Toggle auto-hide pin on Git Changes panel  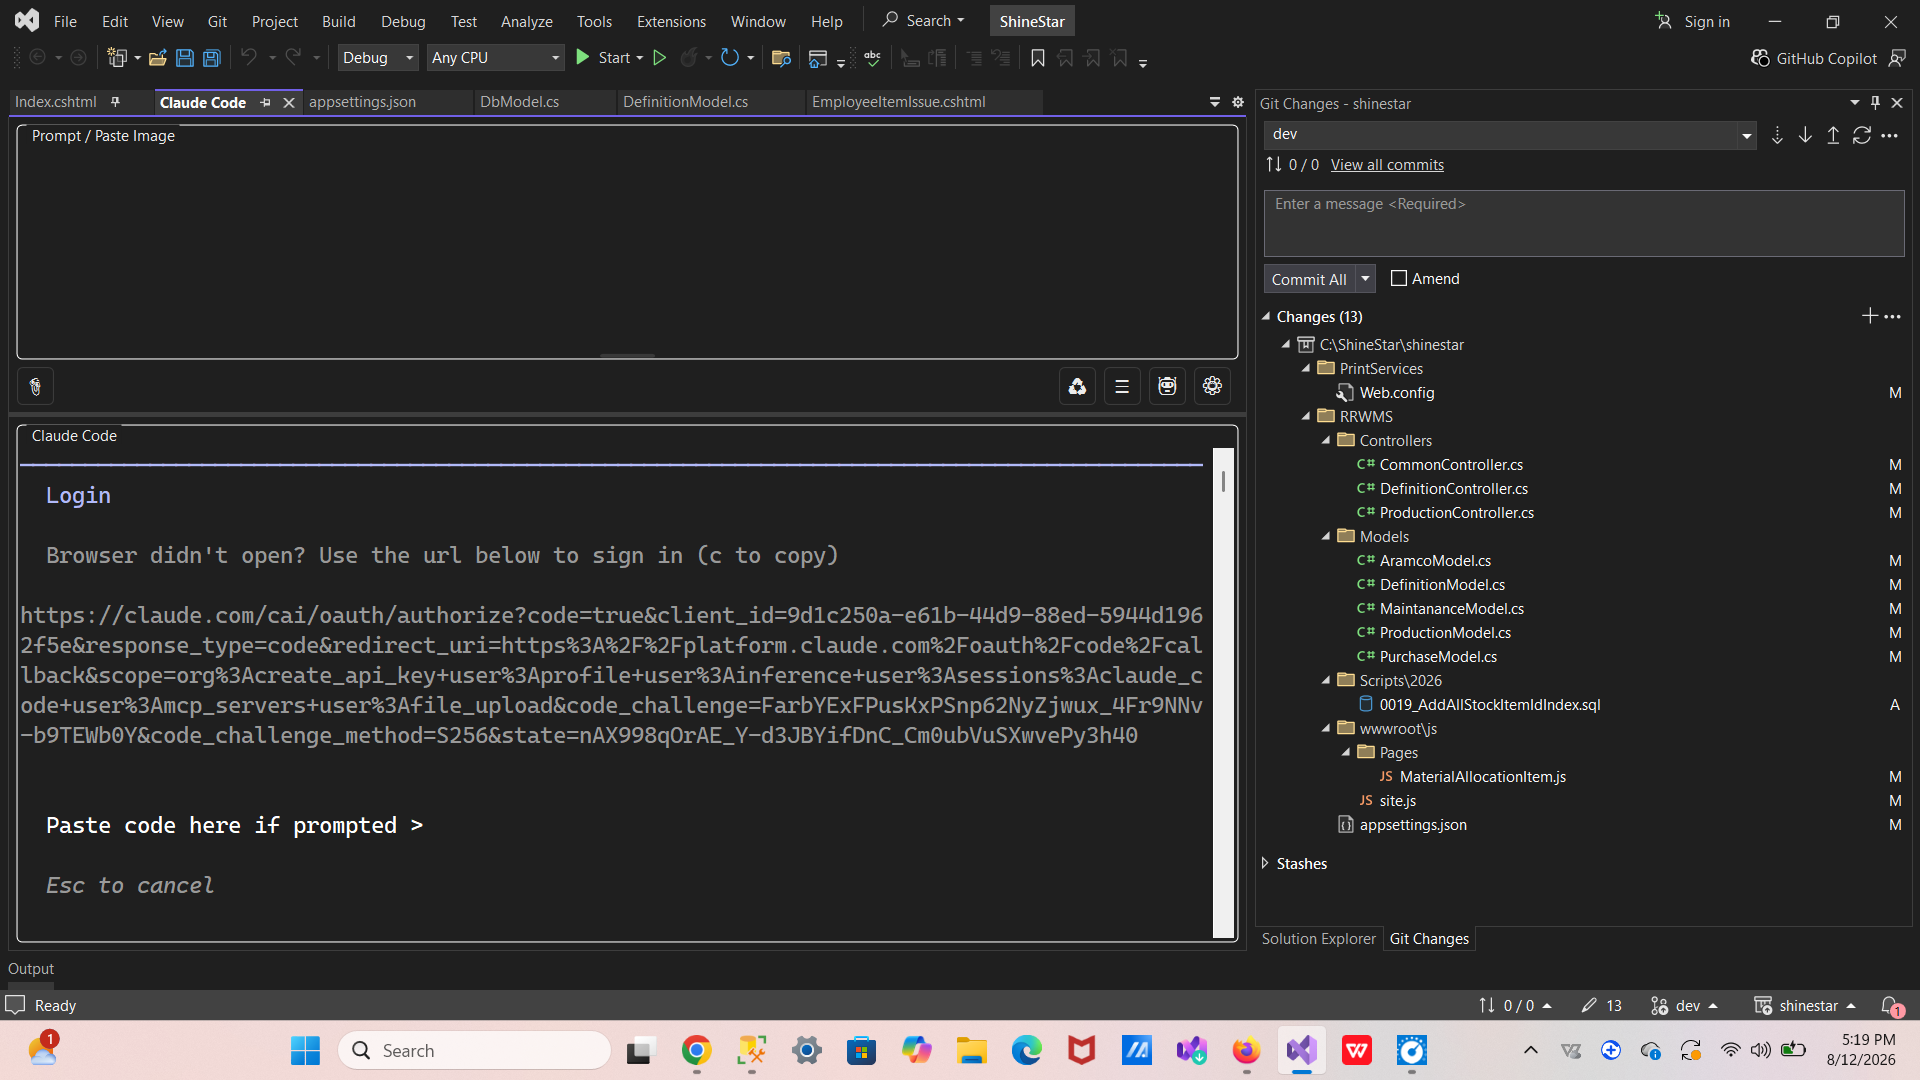coord(1875,103)
